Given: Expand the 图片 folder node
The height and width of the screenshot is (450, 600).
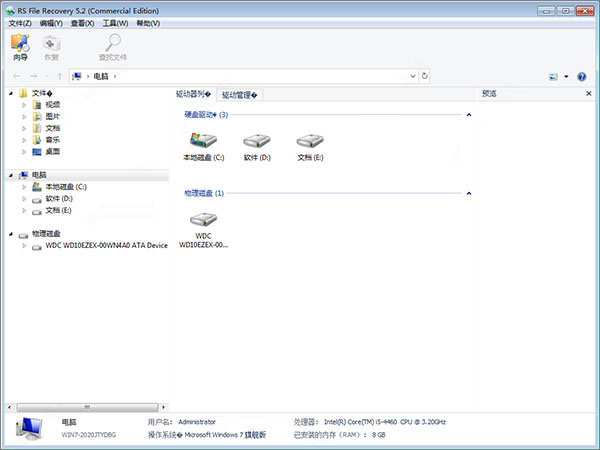Looking at the screenshot, I should 24,116.
